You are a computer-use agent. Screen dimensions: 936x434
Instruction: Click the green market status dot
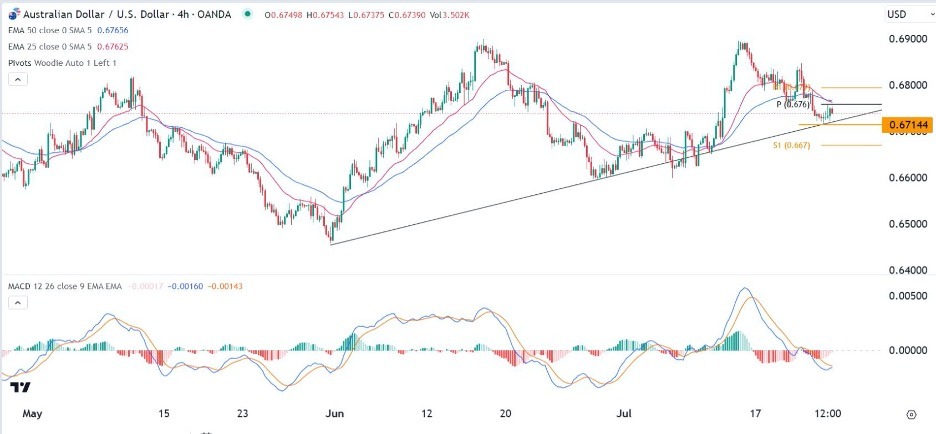245,14
